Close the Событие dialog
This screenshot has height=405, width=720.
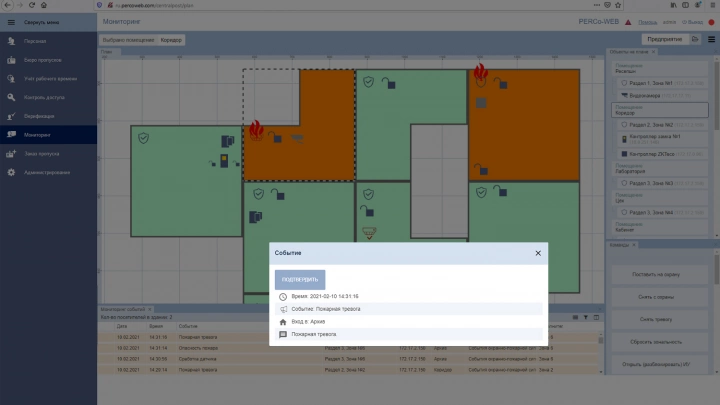537,254
